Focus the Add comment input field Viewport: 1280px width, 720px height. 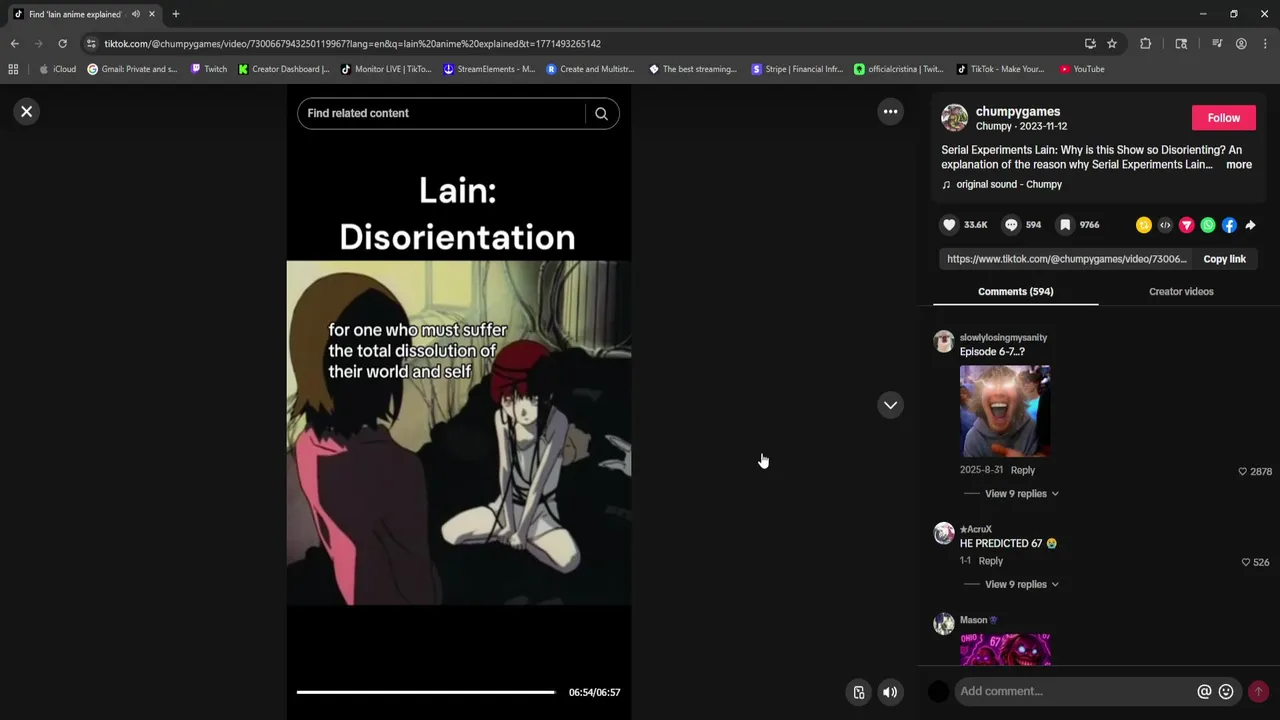tap(1075, 691)
